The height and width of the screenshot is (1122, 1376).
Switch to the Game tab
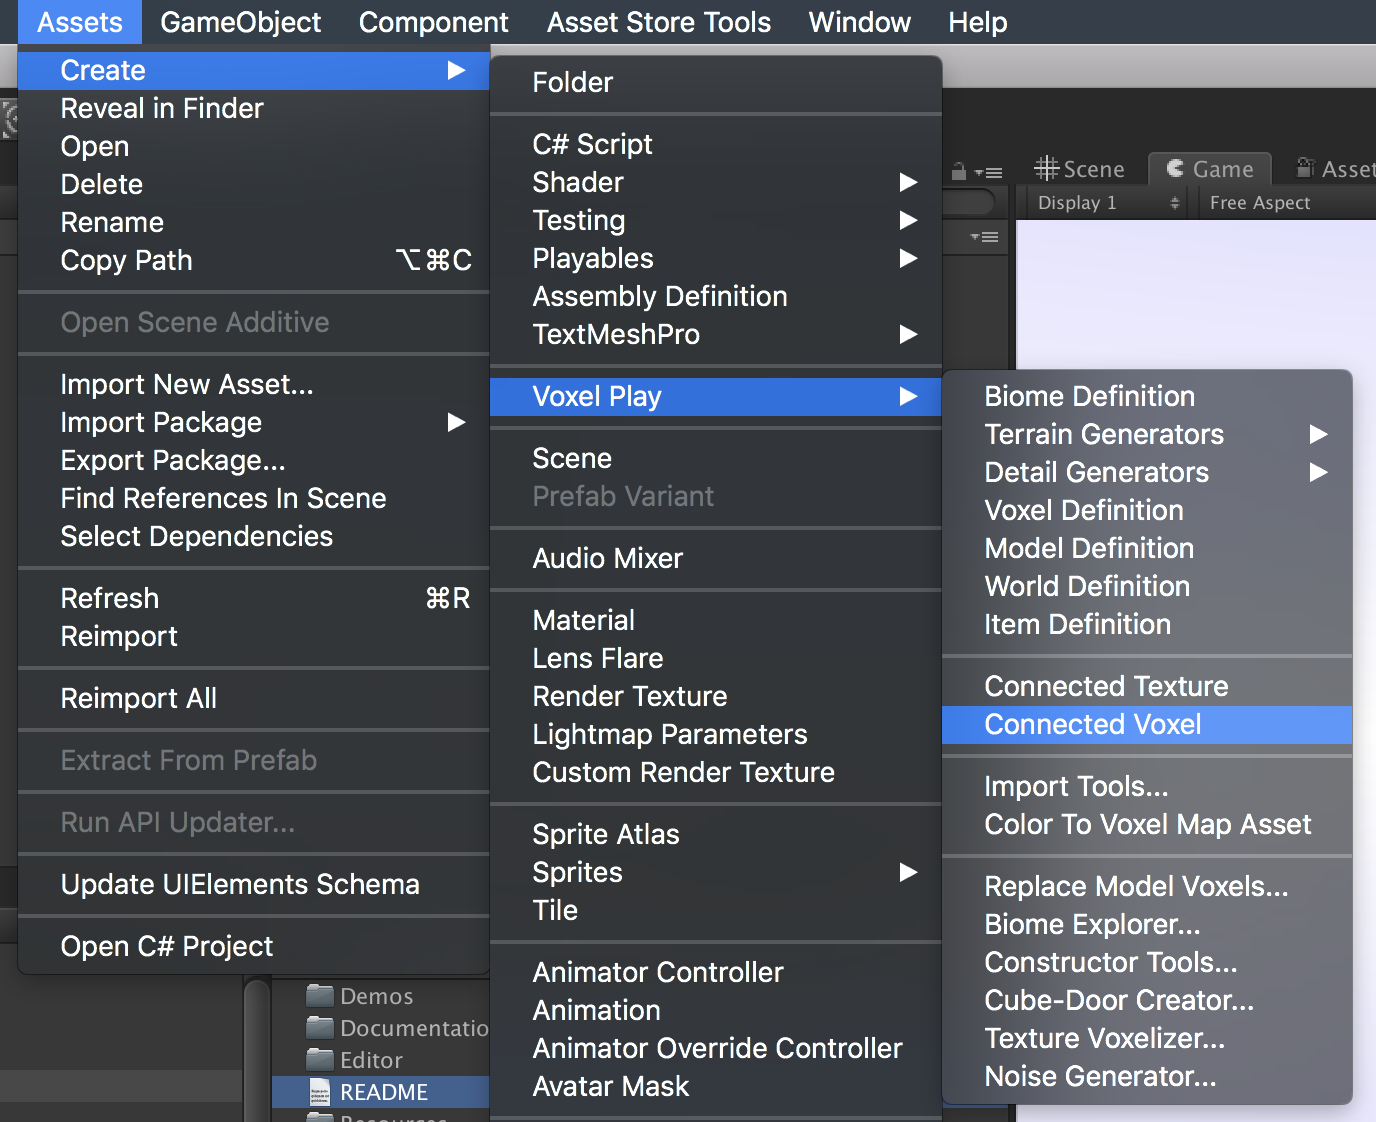(1210, 169)
